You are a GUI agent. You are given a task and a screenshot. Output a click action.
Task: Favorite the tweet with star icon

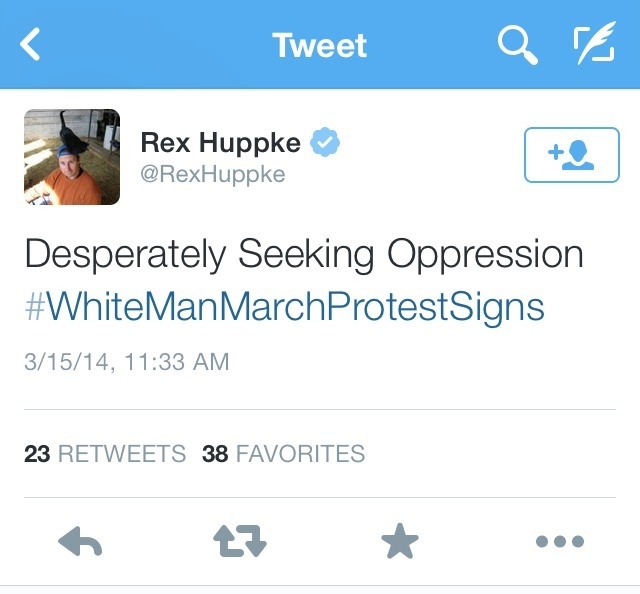pos(399,542)
